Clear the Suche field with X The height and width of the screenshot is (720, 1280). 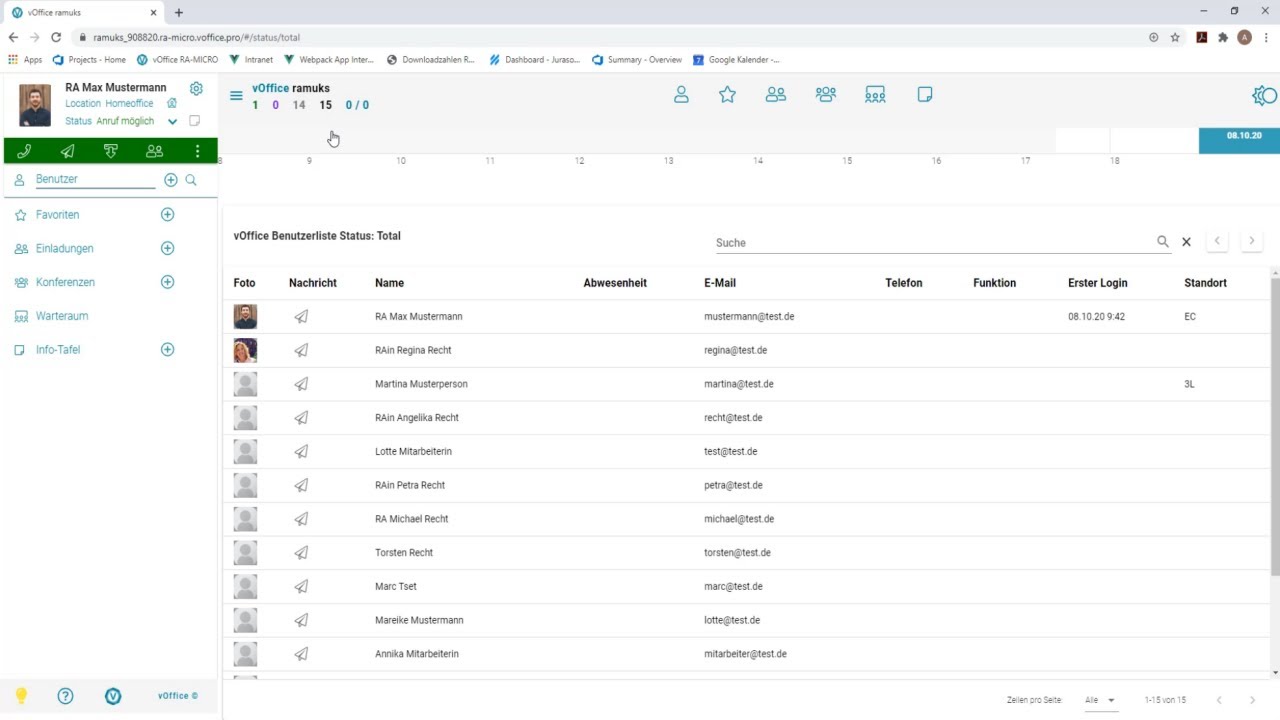tap(1186, 242)
